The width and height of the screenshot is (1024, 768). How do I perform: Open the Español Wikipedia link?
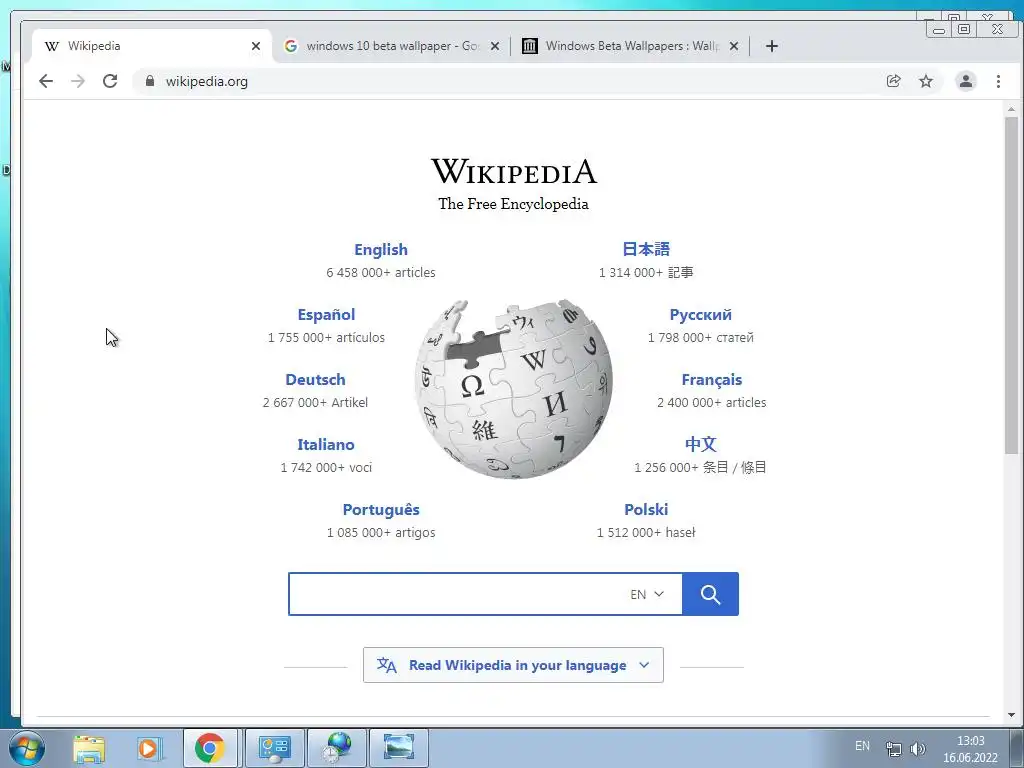[x=326, y=315]
